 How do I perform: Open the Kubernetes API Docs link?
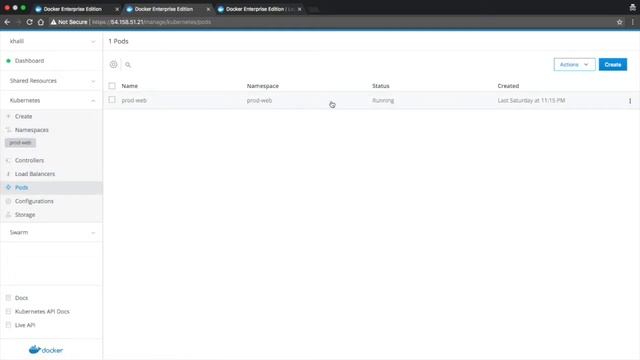(x=42, y=311)
